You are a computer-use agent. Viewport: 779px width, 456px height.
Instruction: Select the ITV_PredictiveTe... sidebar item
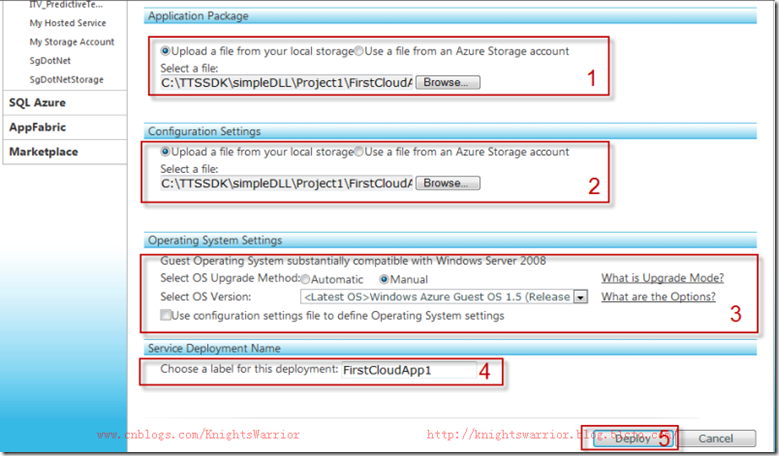[66, 4]
